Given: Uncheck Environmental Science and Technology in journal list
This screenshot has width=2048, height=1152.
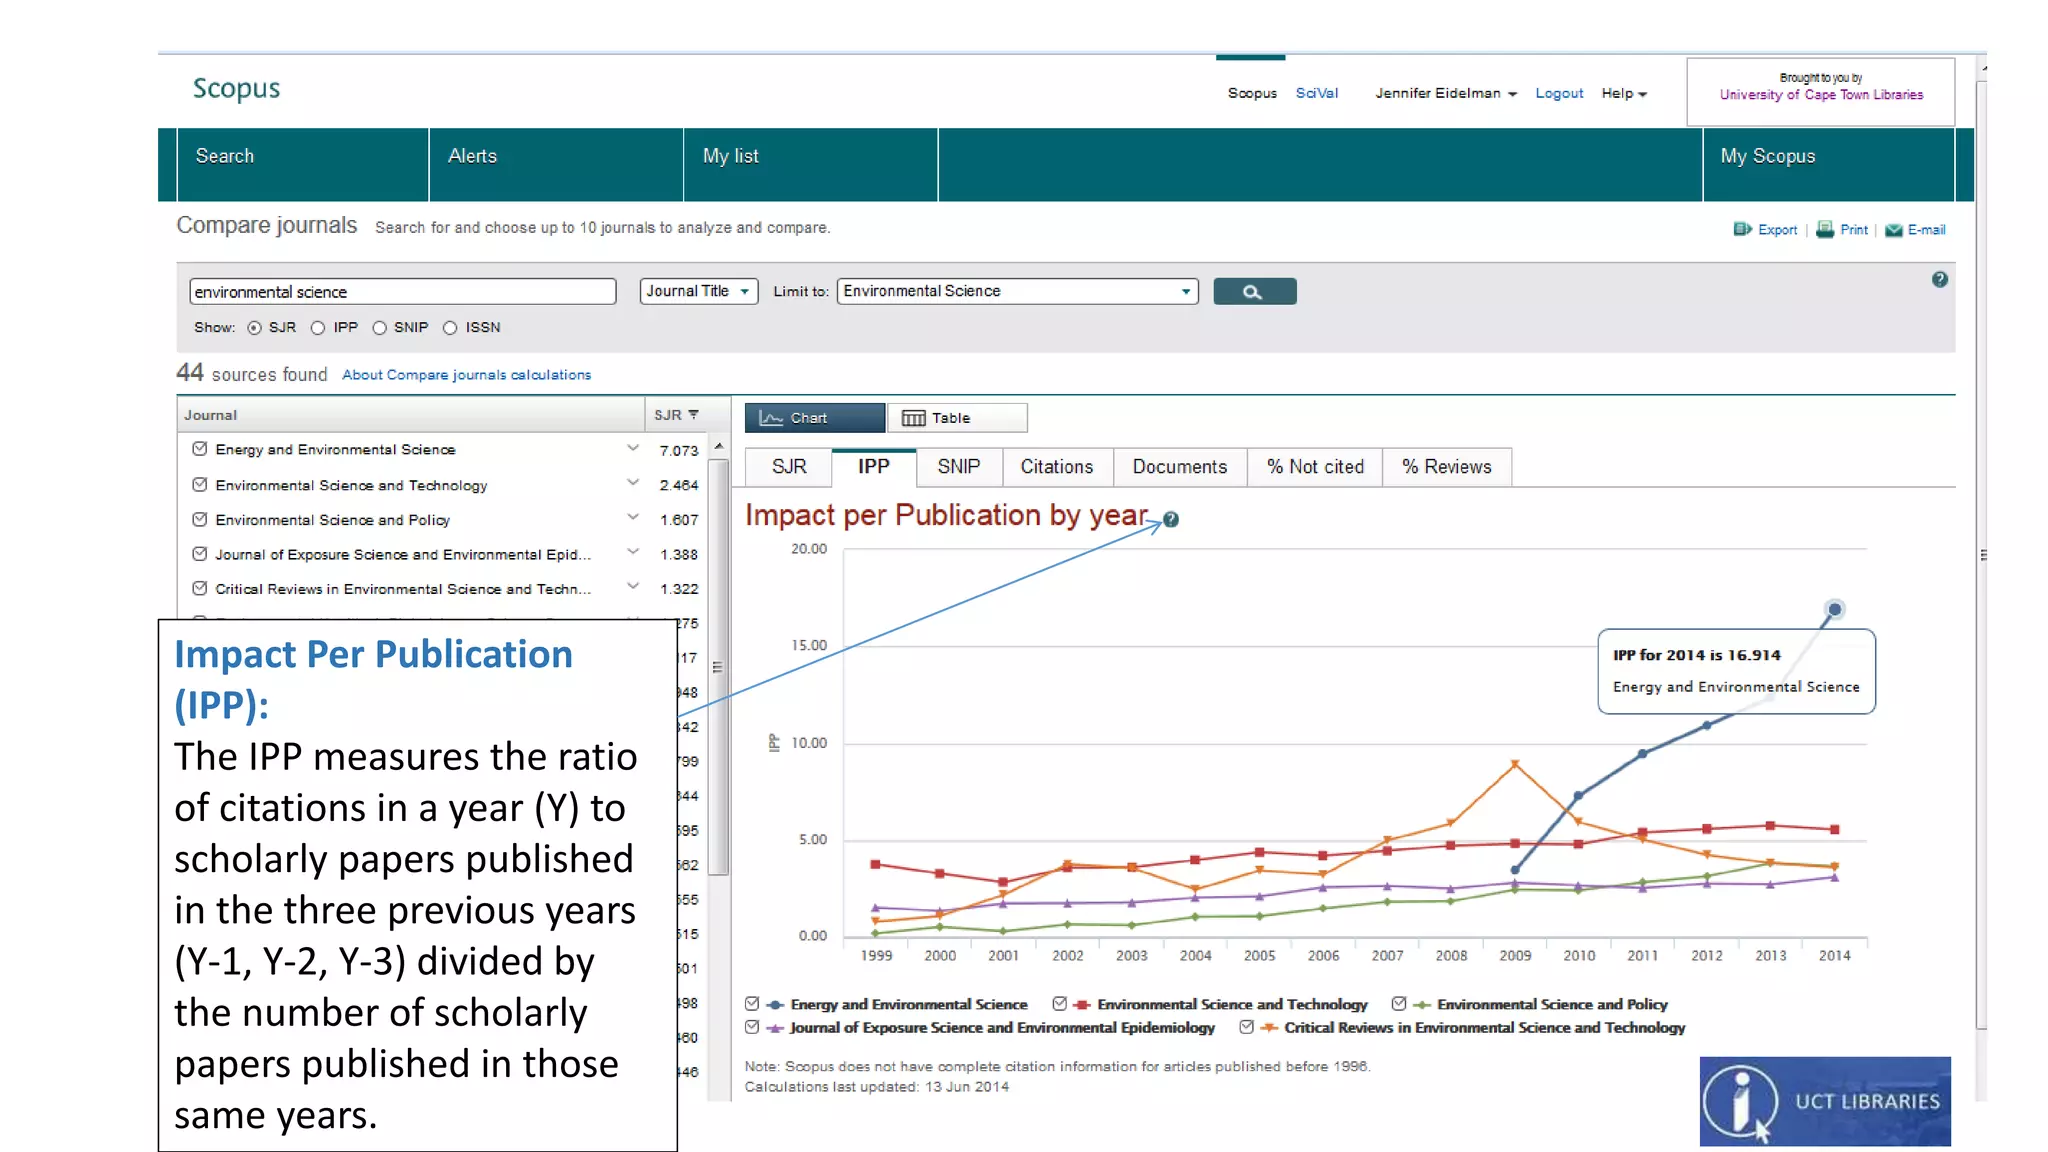Looking at the screenshot, I should (x=200, y=484).
